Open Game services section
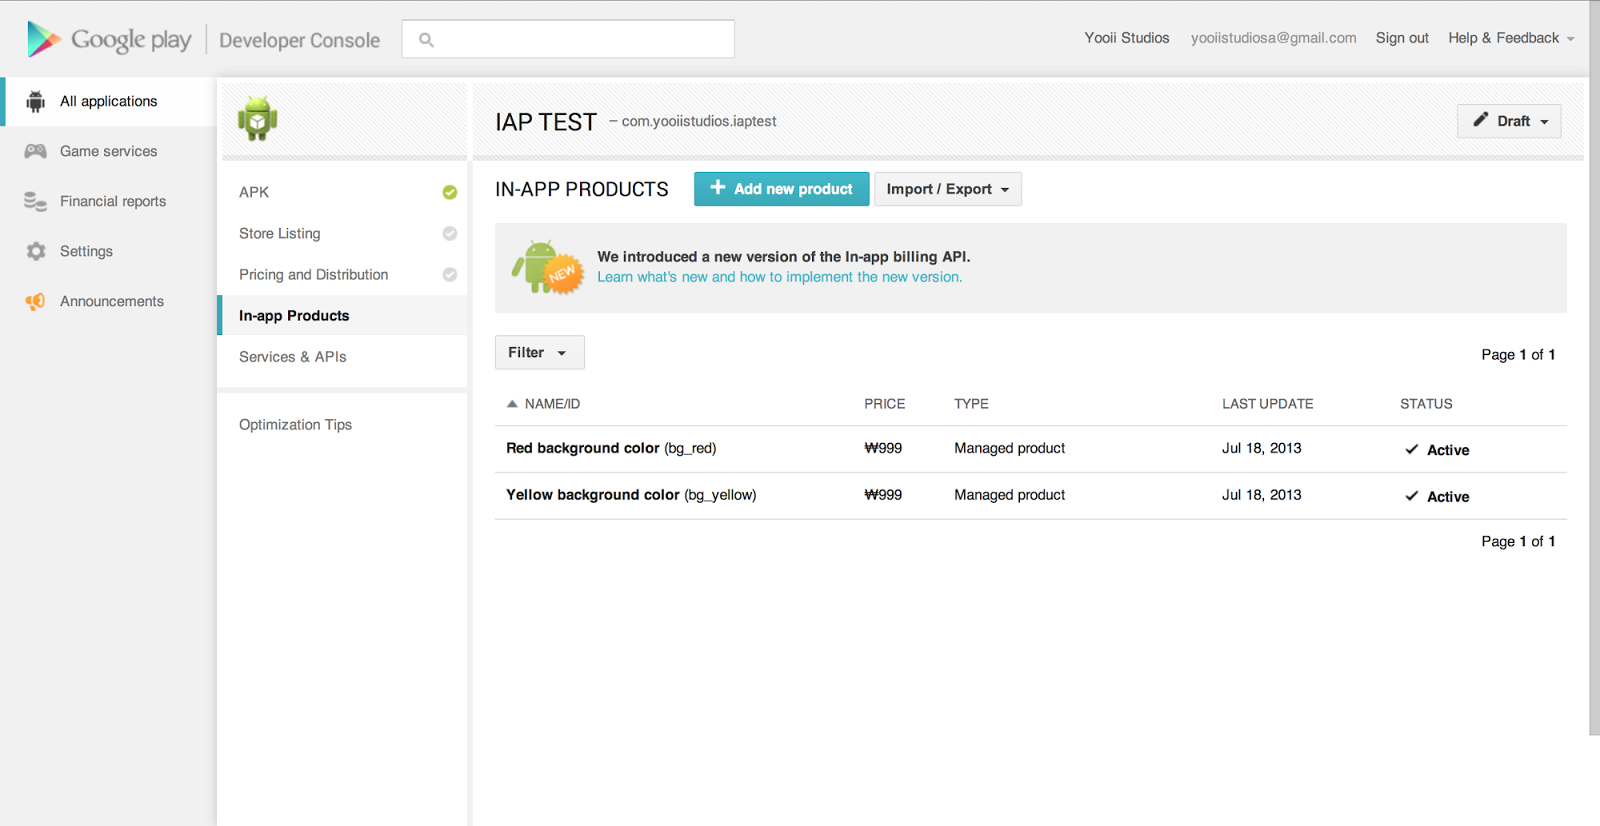The width and height of the screenshot is (1600, 826). [x=108, y=151]
